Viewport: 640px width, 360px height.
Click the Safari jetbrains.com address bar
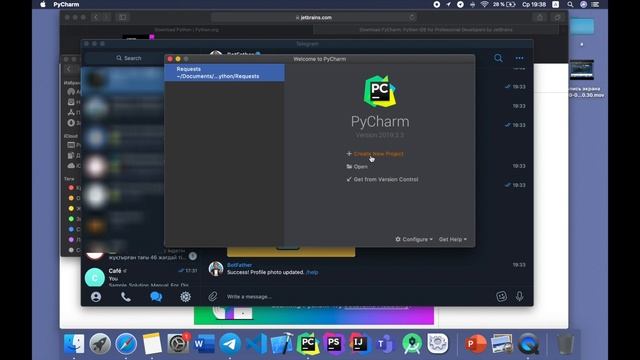pos(314,18)
